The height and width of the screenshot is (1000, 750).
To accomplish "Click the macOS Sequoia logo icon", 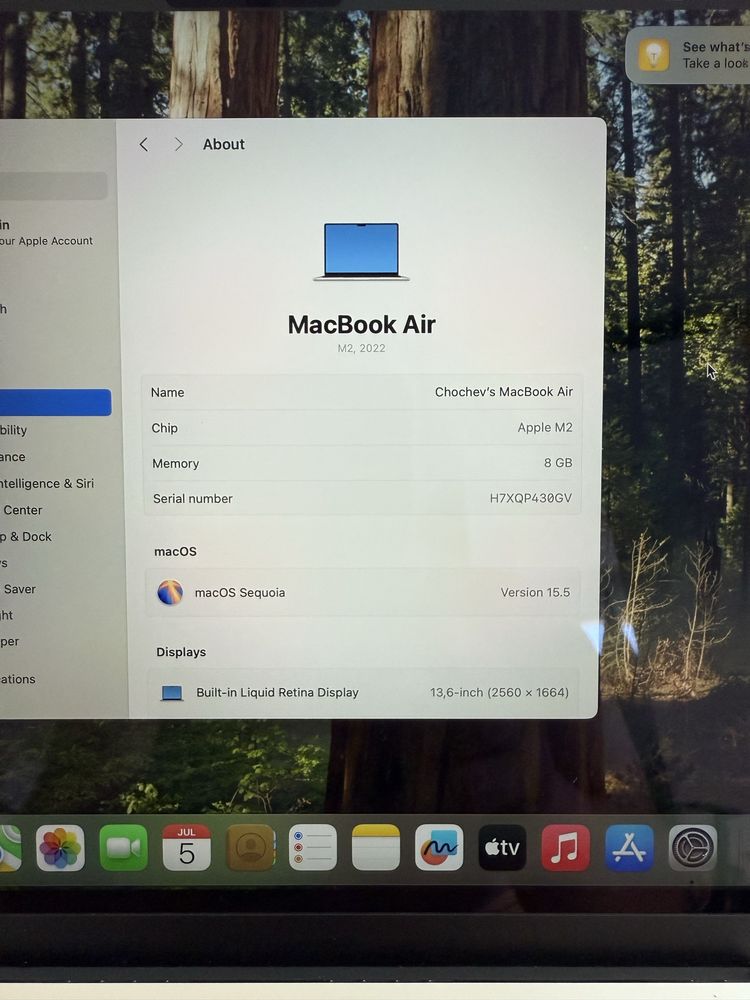I will [170, 592].
